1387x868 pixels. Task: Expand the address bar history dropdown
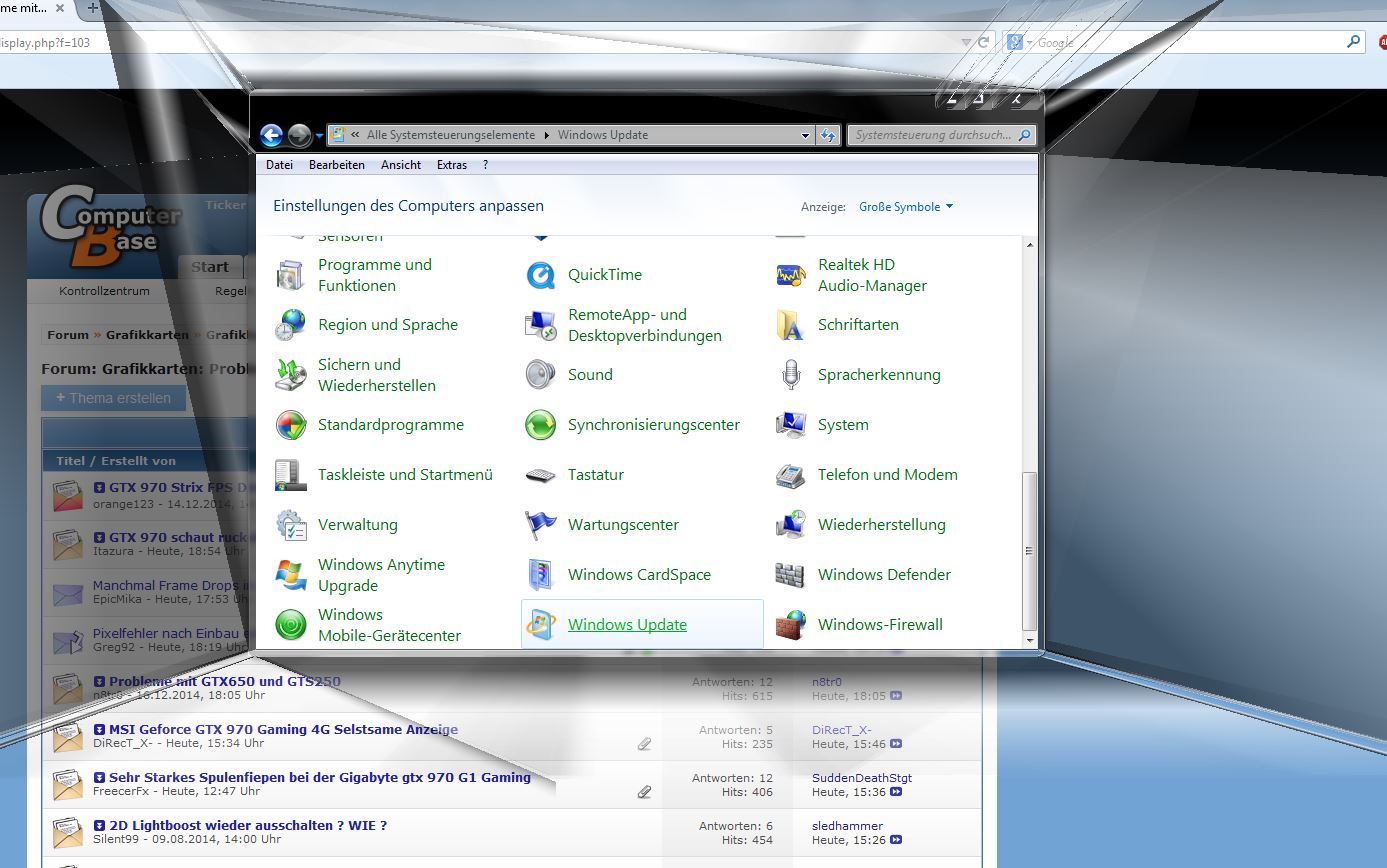click(806, 135)
